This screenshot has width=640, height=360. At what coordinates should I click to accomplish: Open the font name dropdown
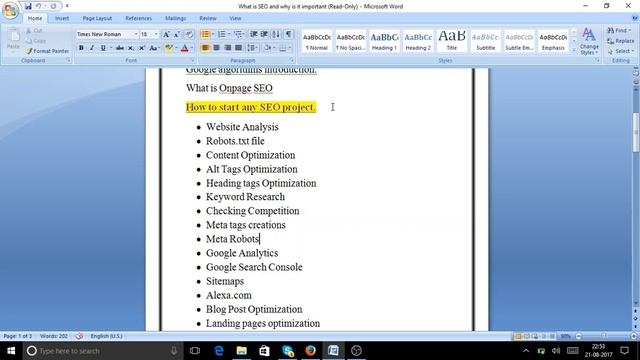point(136,35)
